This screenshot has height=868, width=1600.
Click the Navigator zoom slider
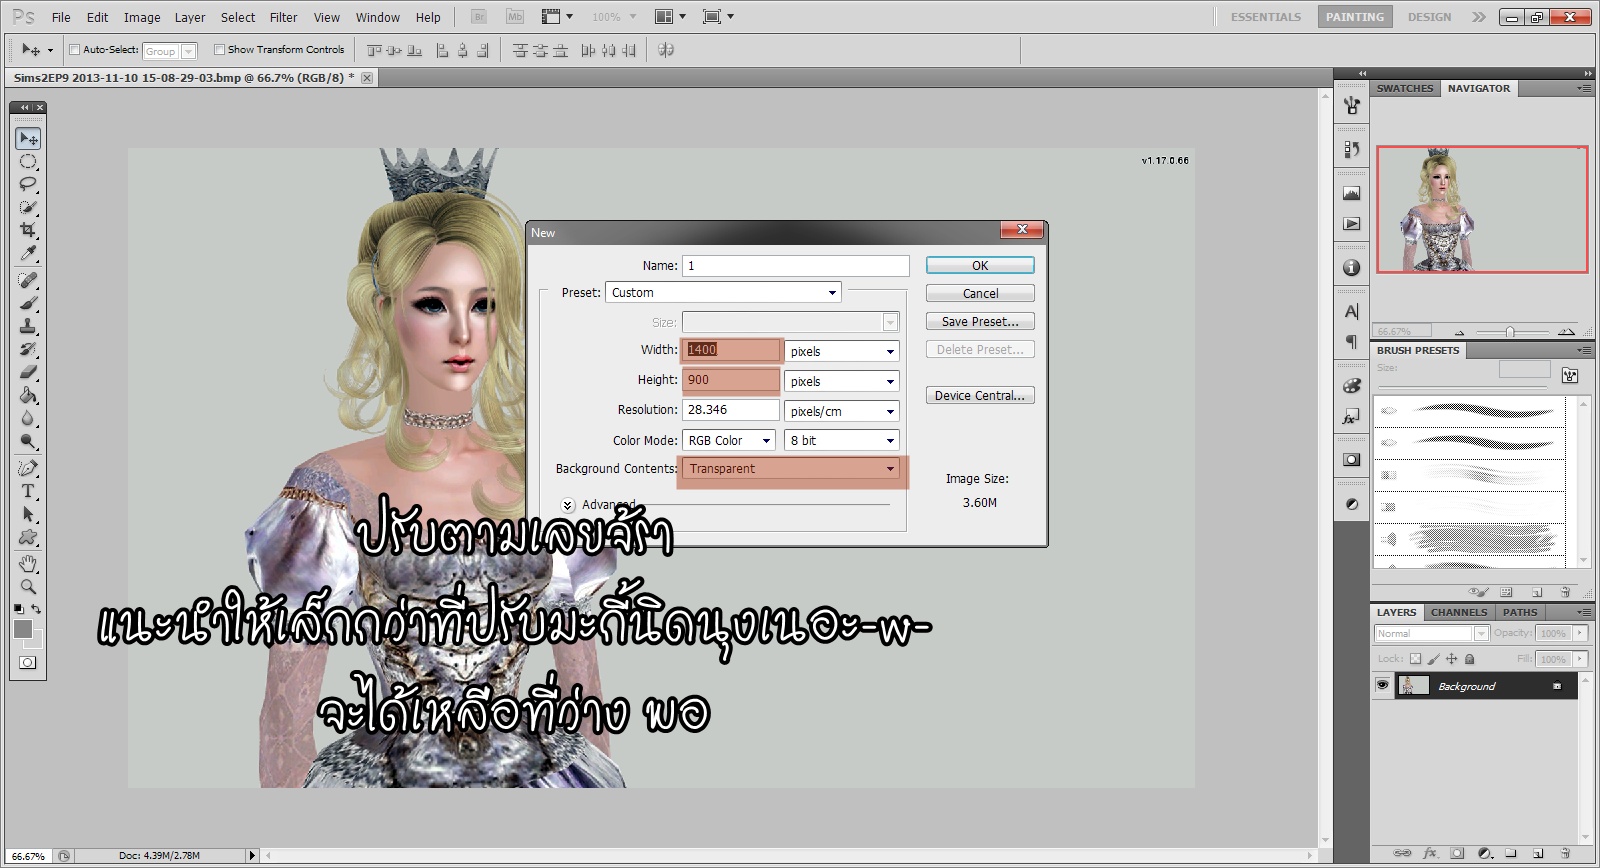[1510, 332]
